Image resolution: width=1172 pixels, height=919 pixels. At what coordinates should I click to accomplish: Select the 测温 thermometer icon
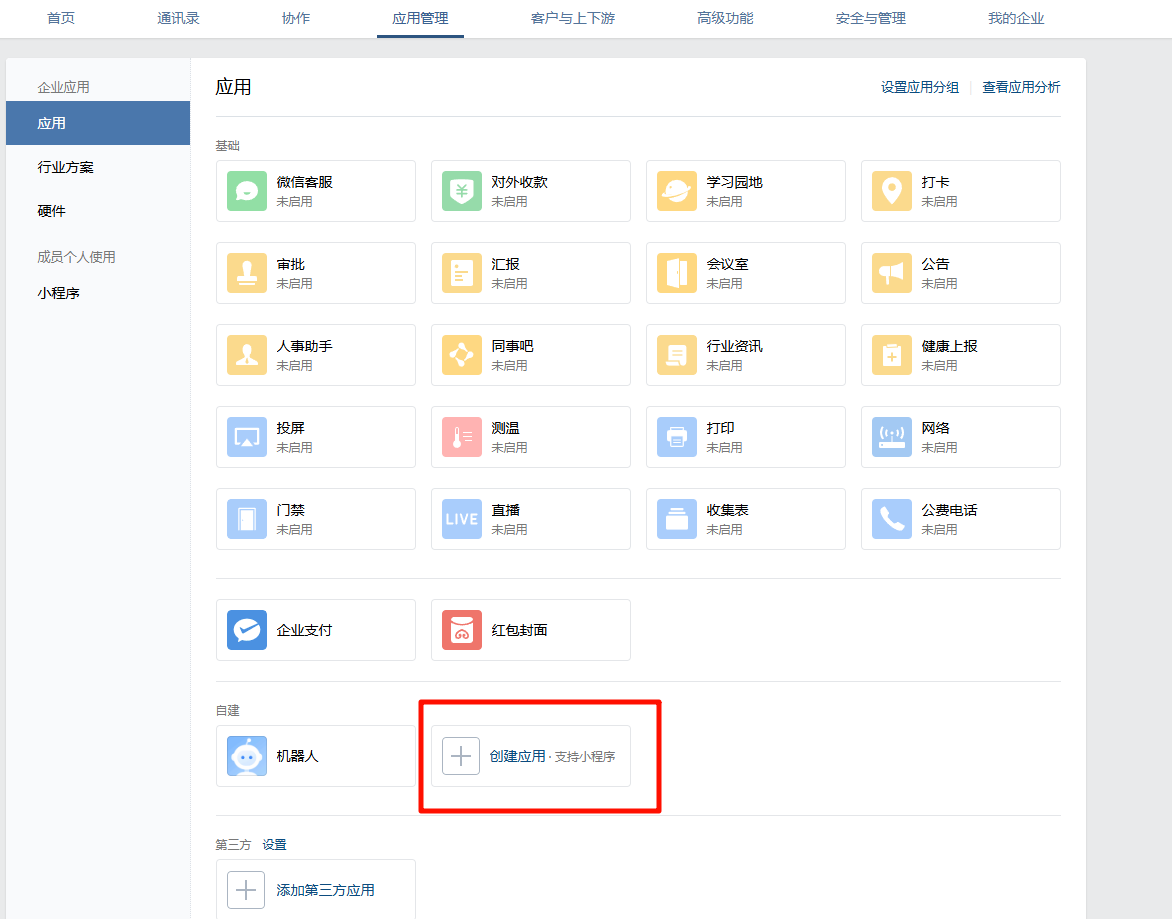tap(461, 437)
